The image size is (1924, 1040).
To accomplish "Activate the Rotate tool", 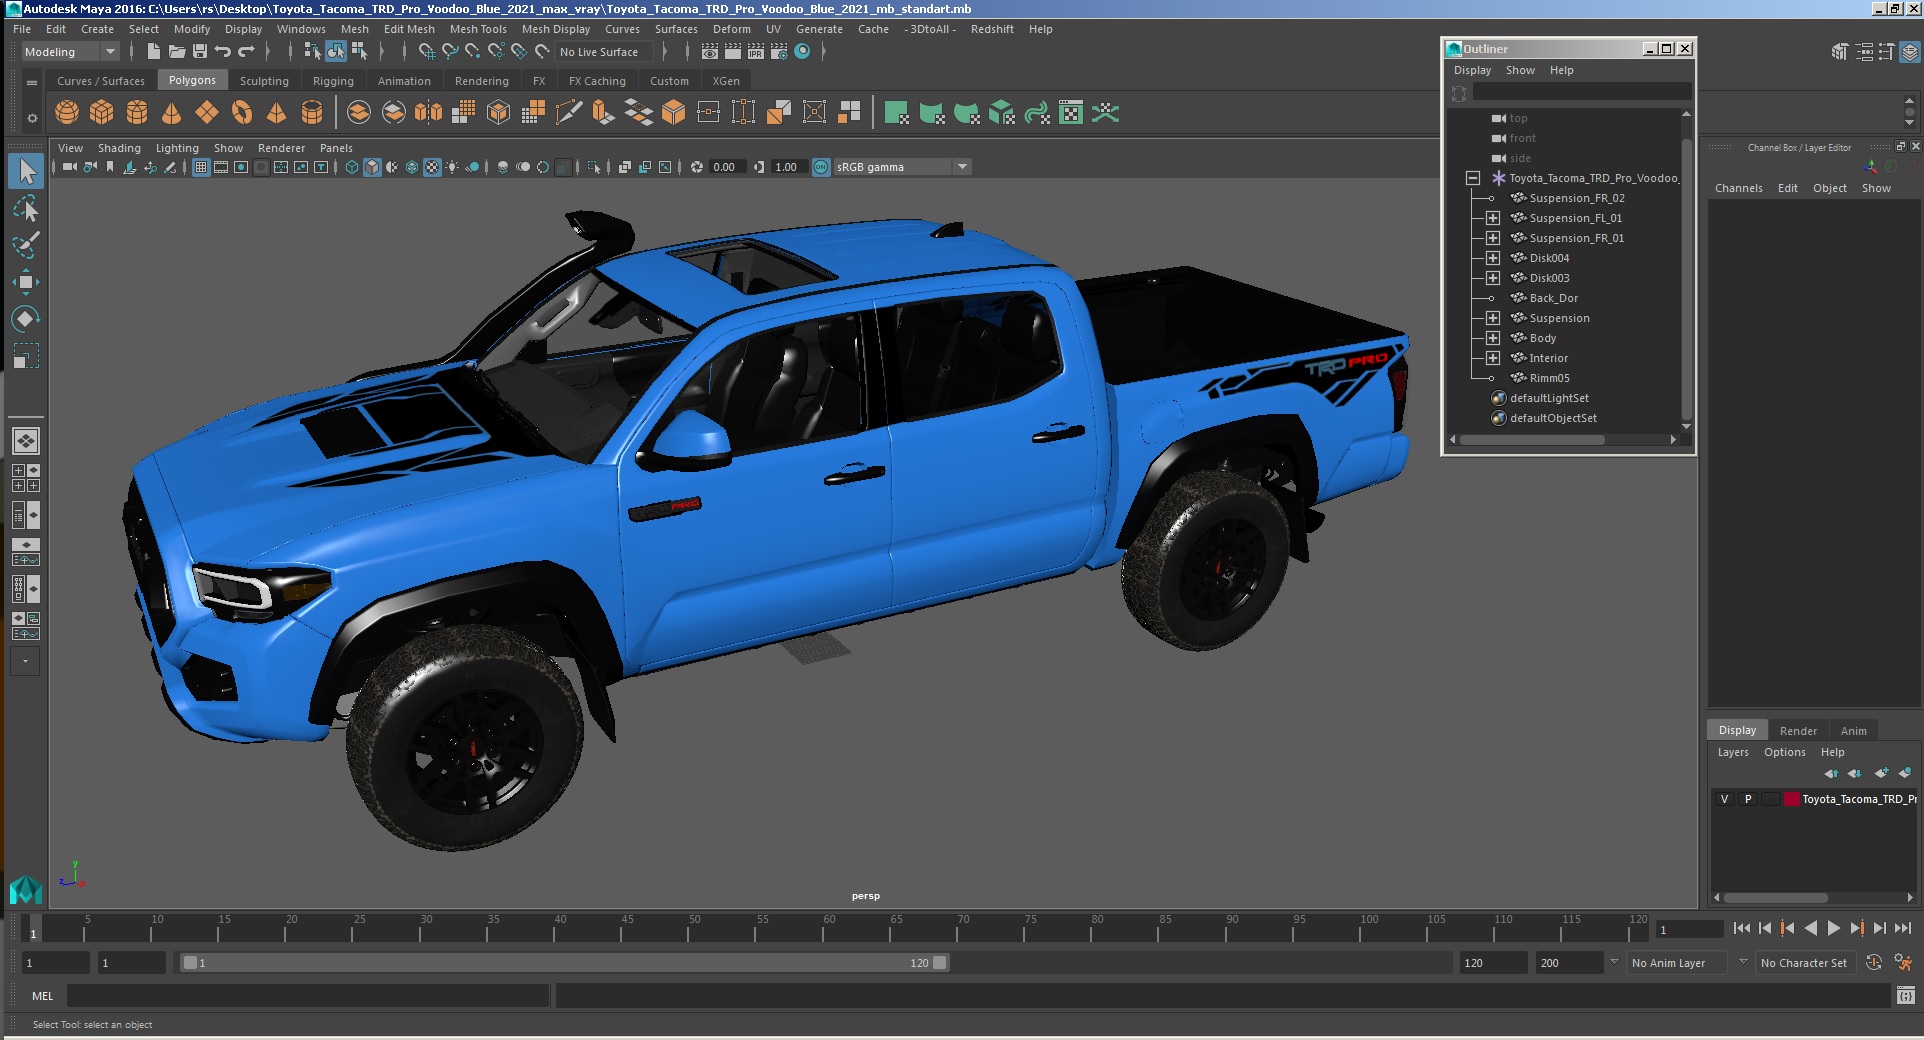I will 26,319.
